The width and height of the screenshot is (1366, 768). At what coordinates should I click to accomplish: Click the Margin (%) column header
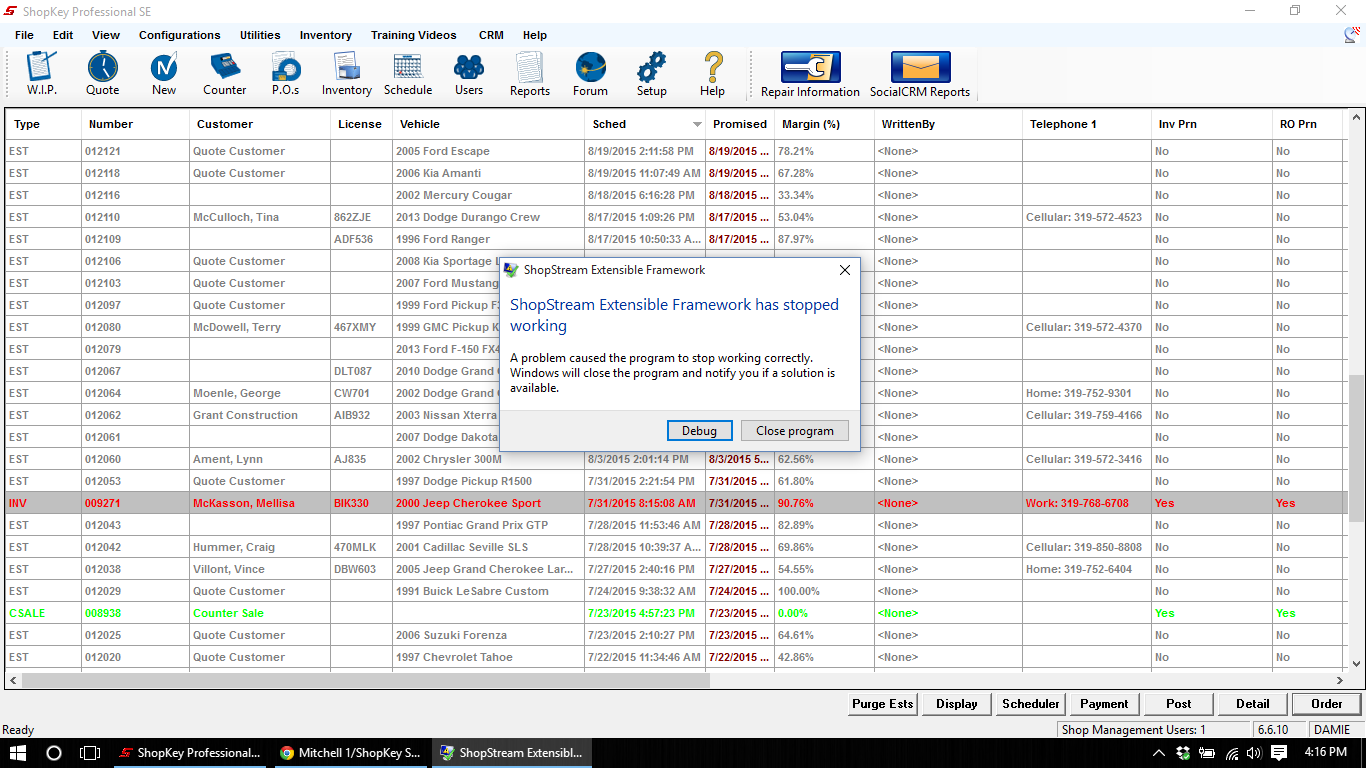click(823, 124)
